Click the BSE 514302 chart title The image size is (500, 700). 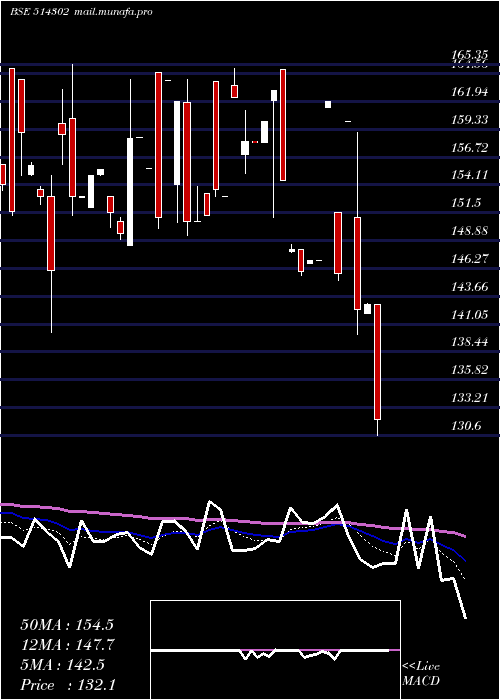click(x=39, y=12)
